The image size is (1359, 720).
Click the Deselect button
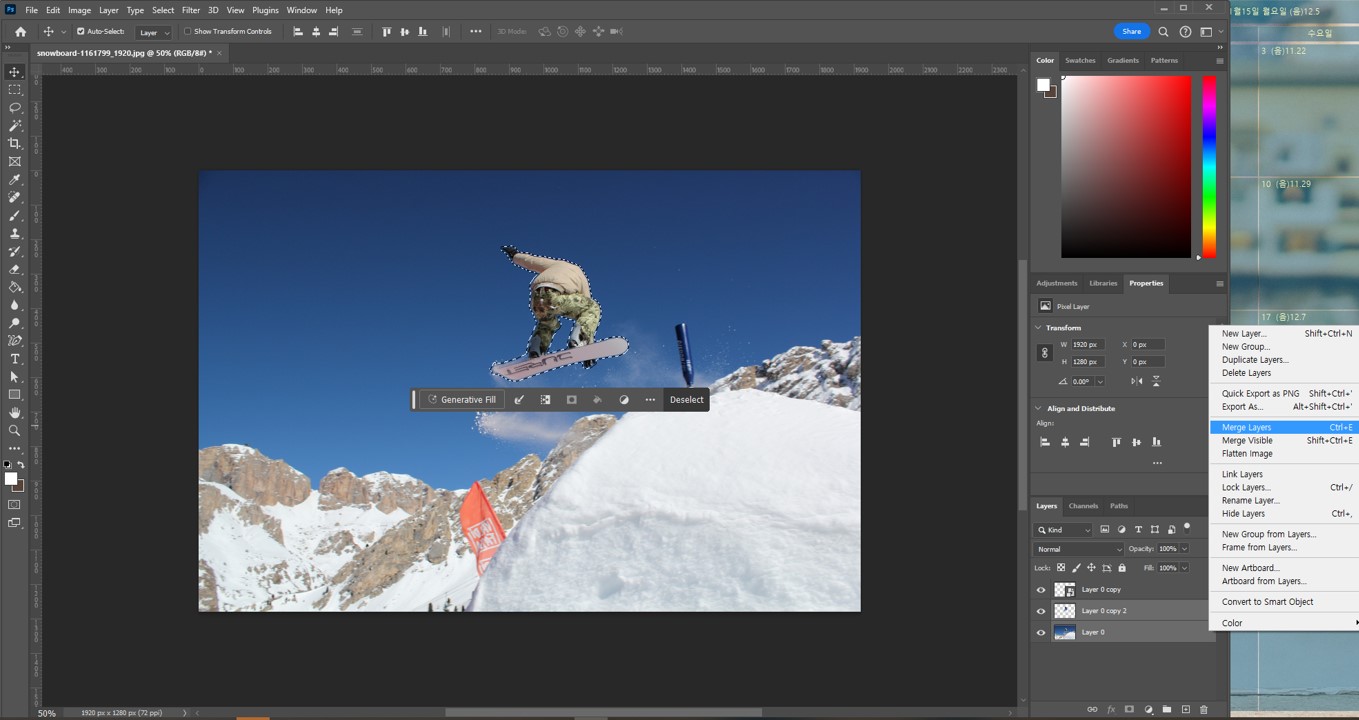686,400
